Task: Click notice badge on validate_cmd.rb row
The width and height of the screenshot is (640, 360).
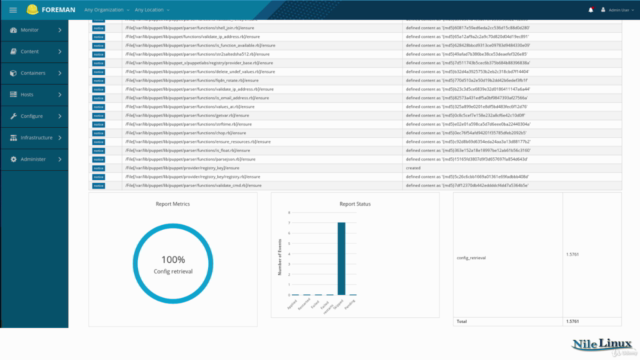Action: pos(98,186)
